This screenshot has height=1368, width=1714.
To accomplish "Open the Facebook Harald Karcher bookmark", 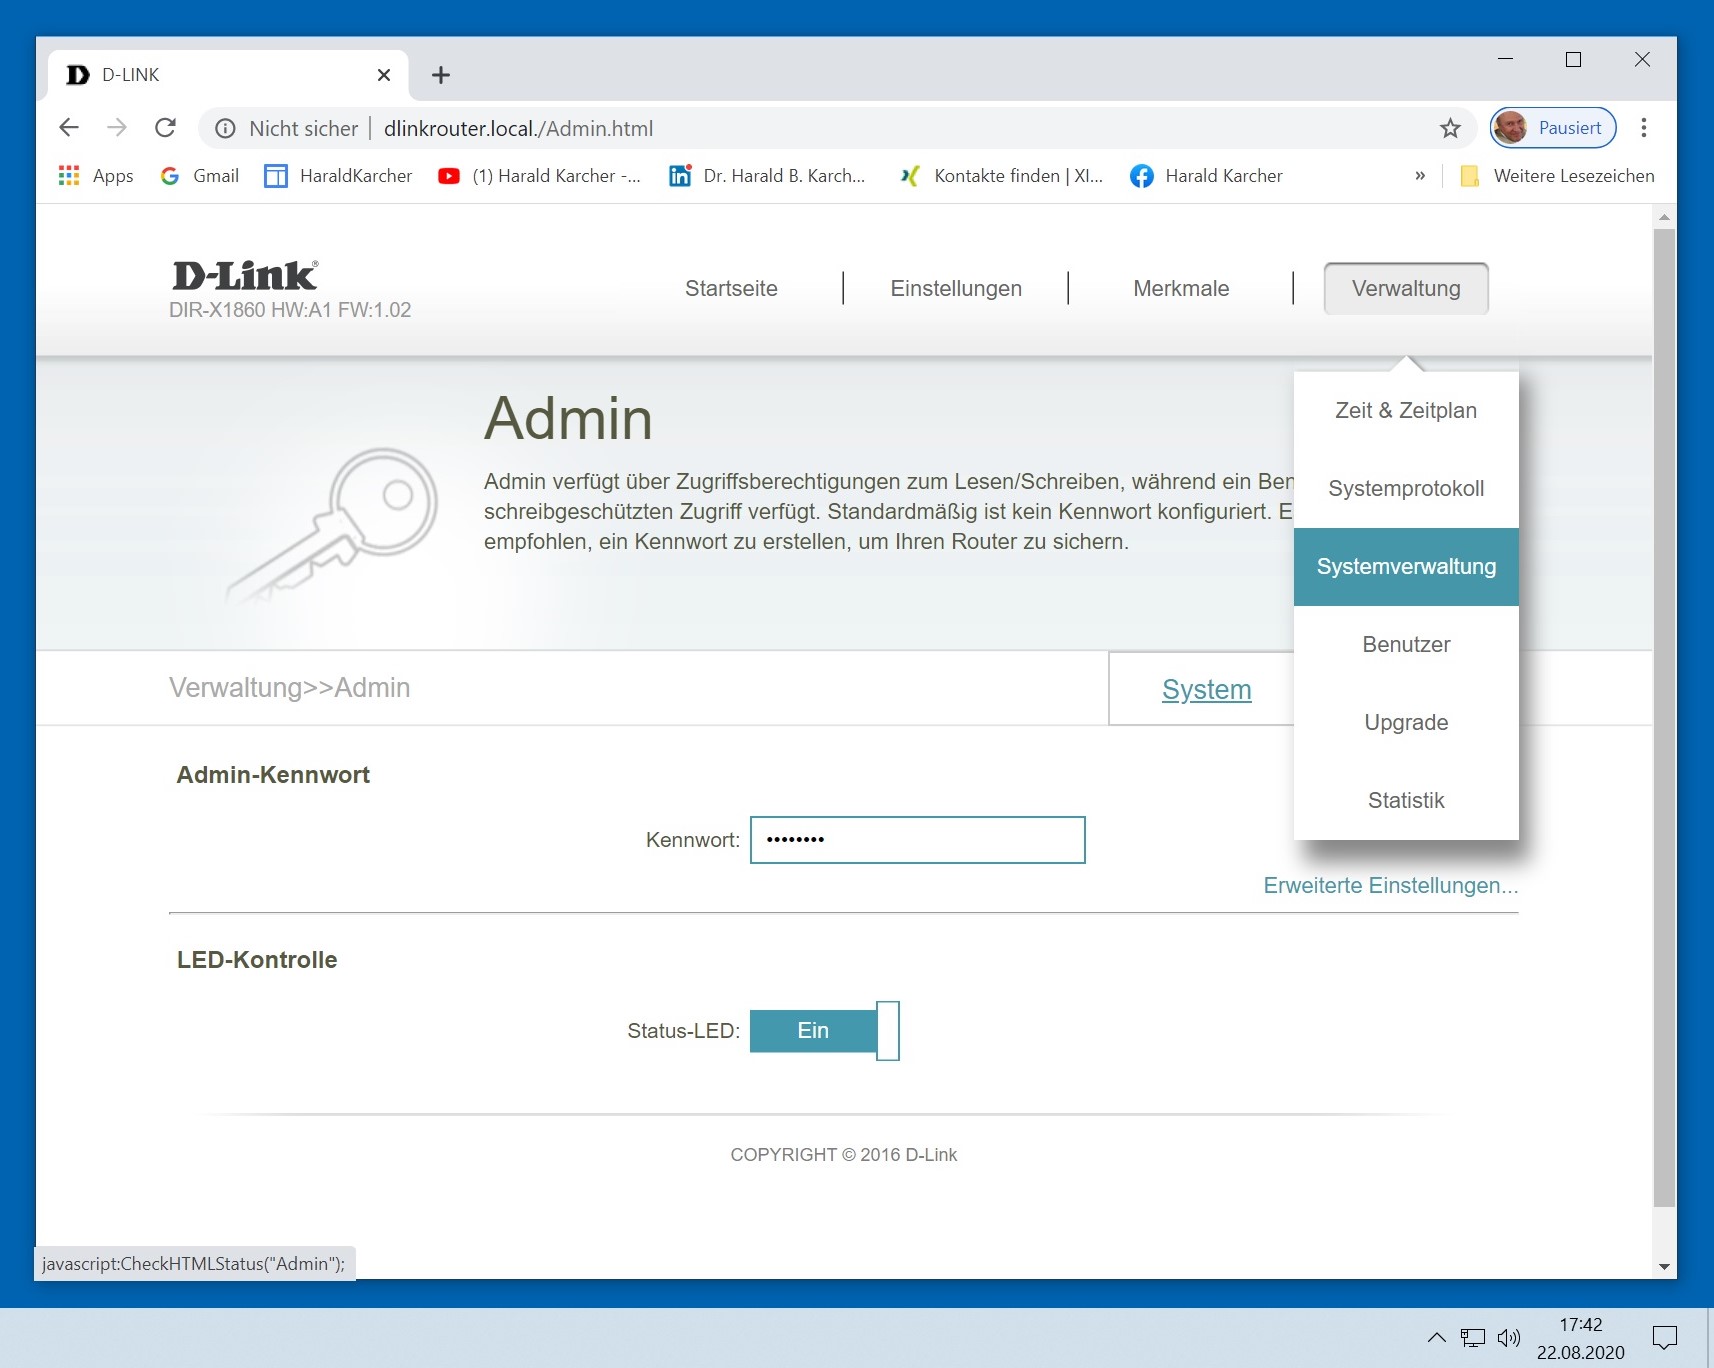I will pyautogui.click(x=1206, y=176).
